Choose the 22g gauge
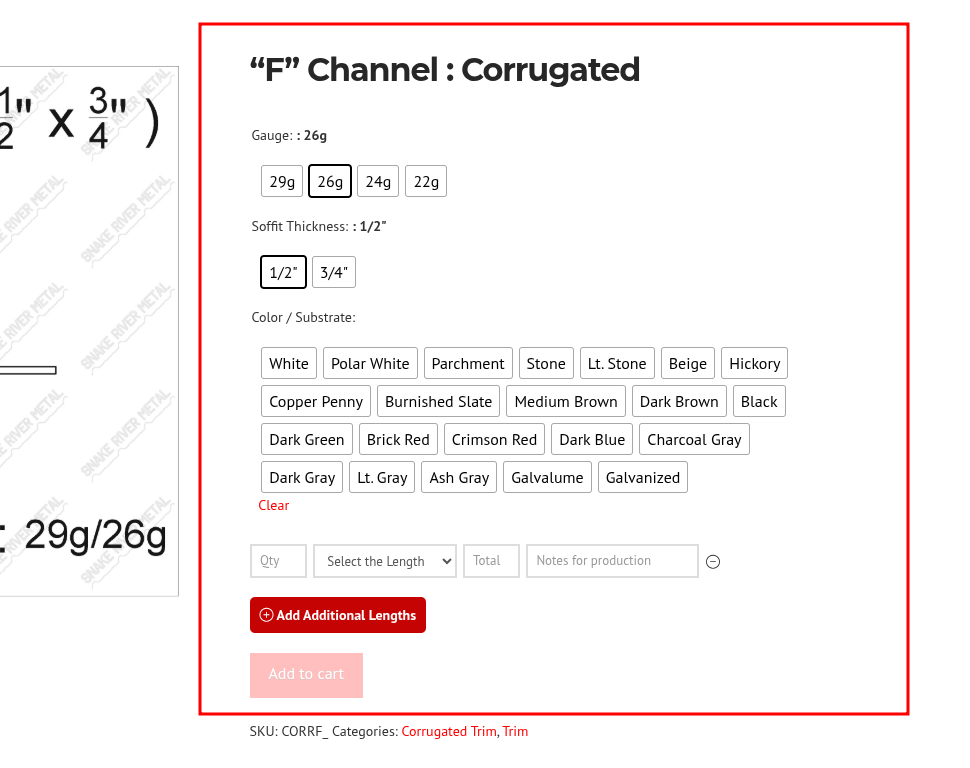 (x=426, y=181)
